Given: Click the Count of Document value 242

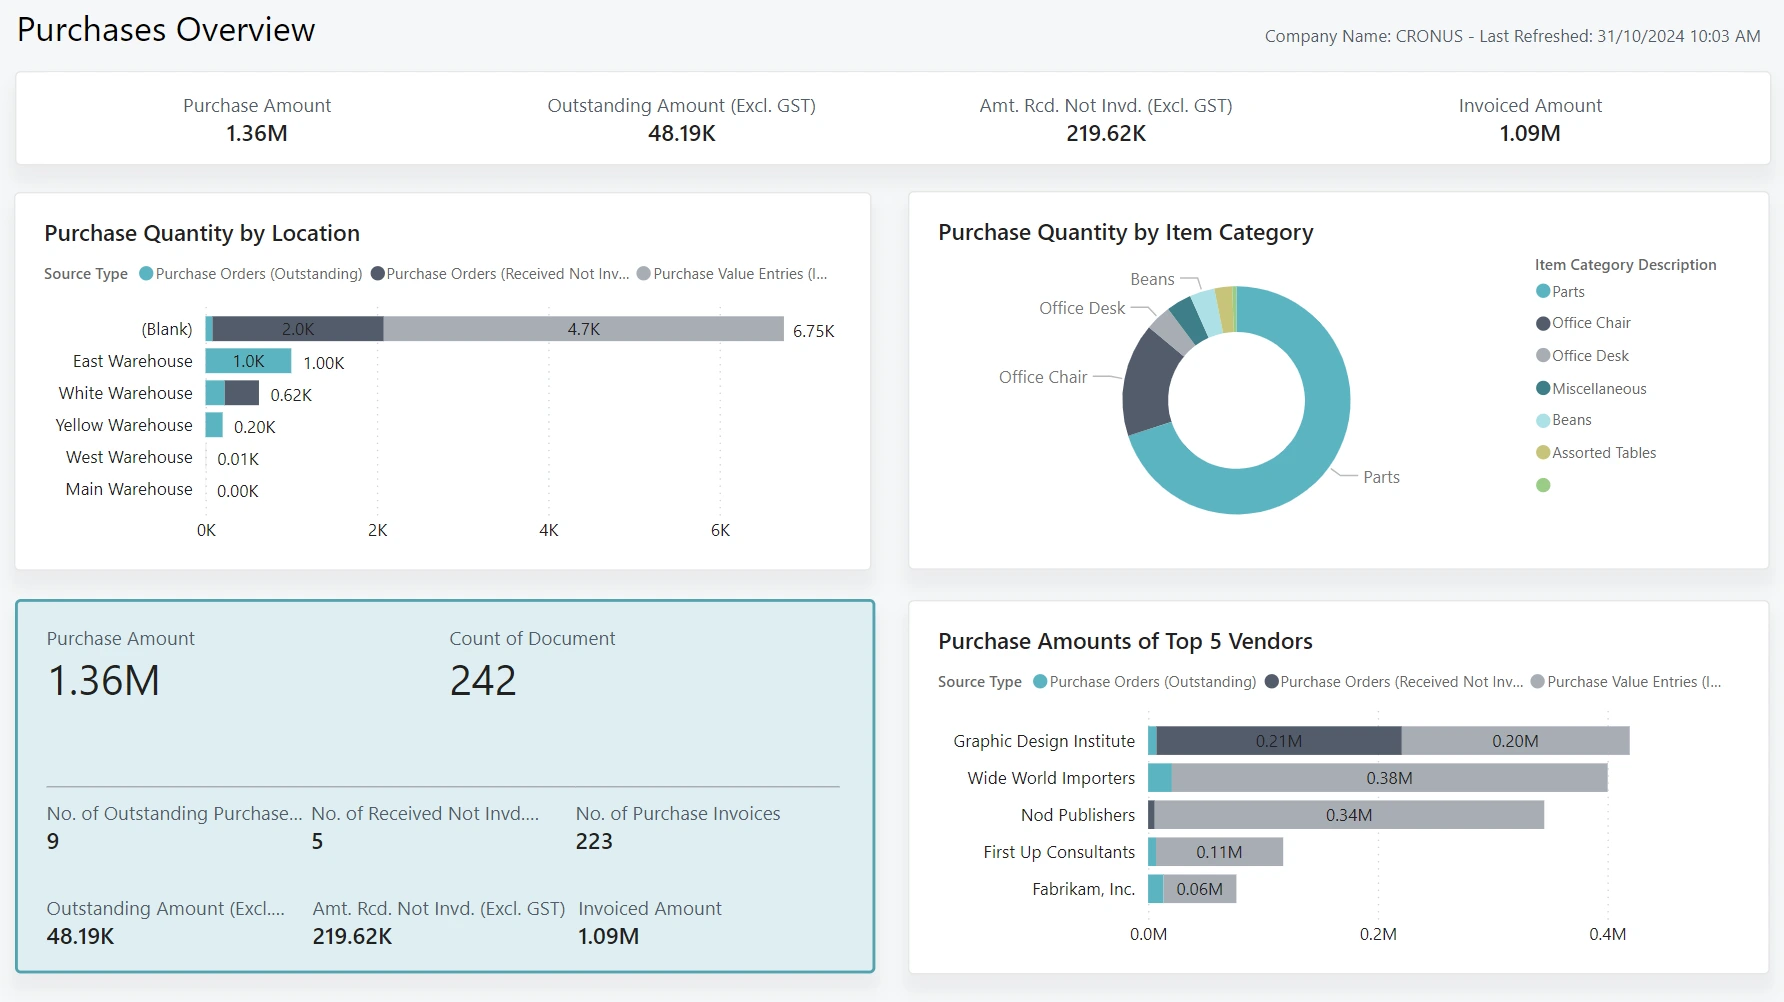Looking at the screenshot, I should tap(483, 681).
